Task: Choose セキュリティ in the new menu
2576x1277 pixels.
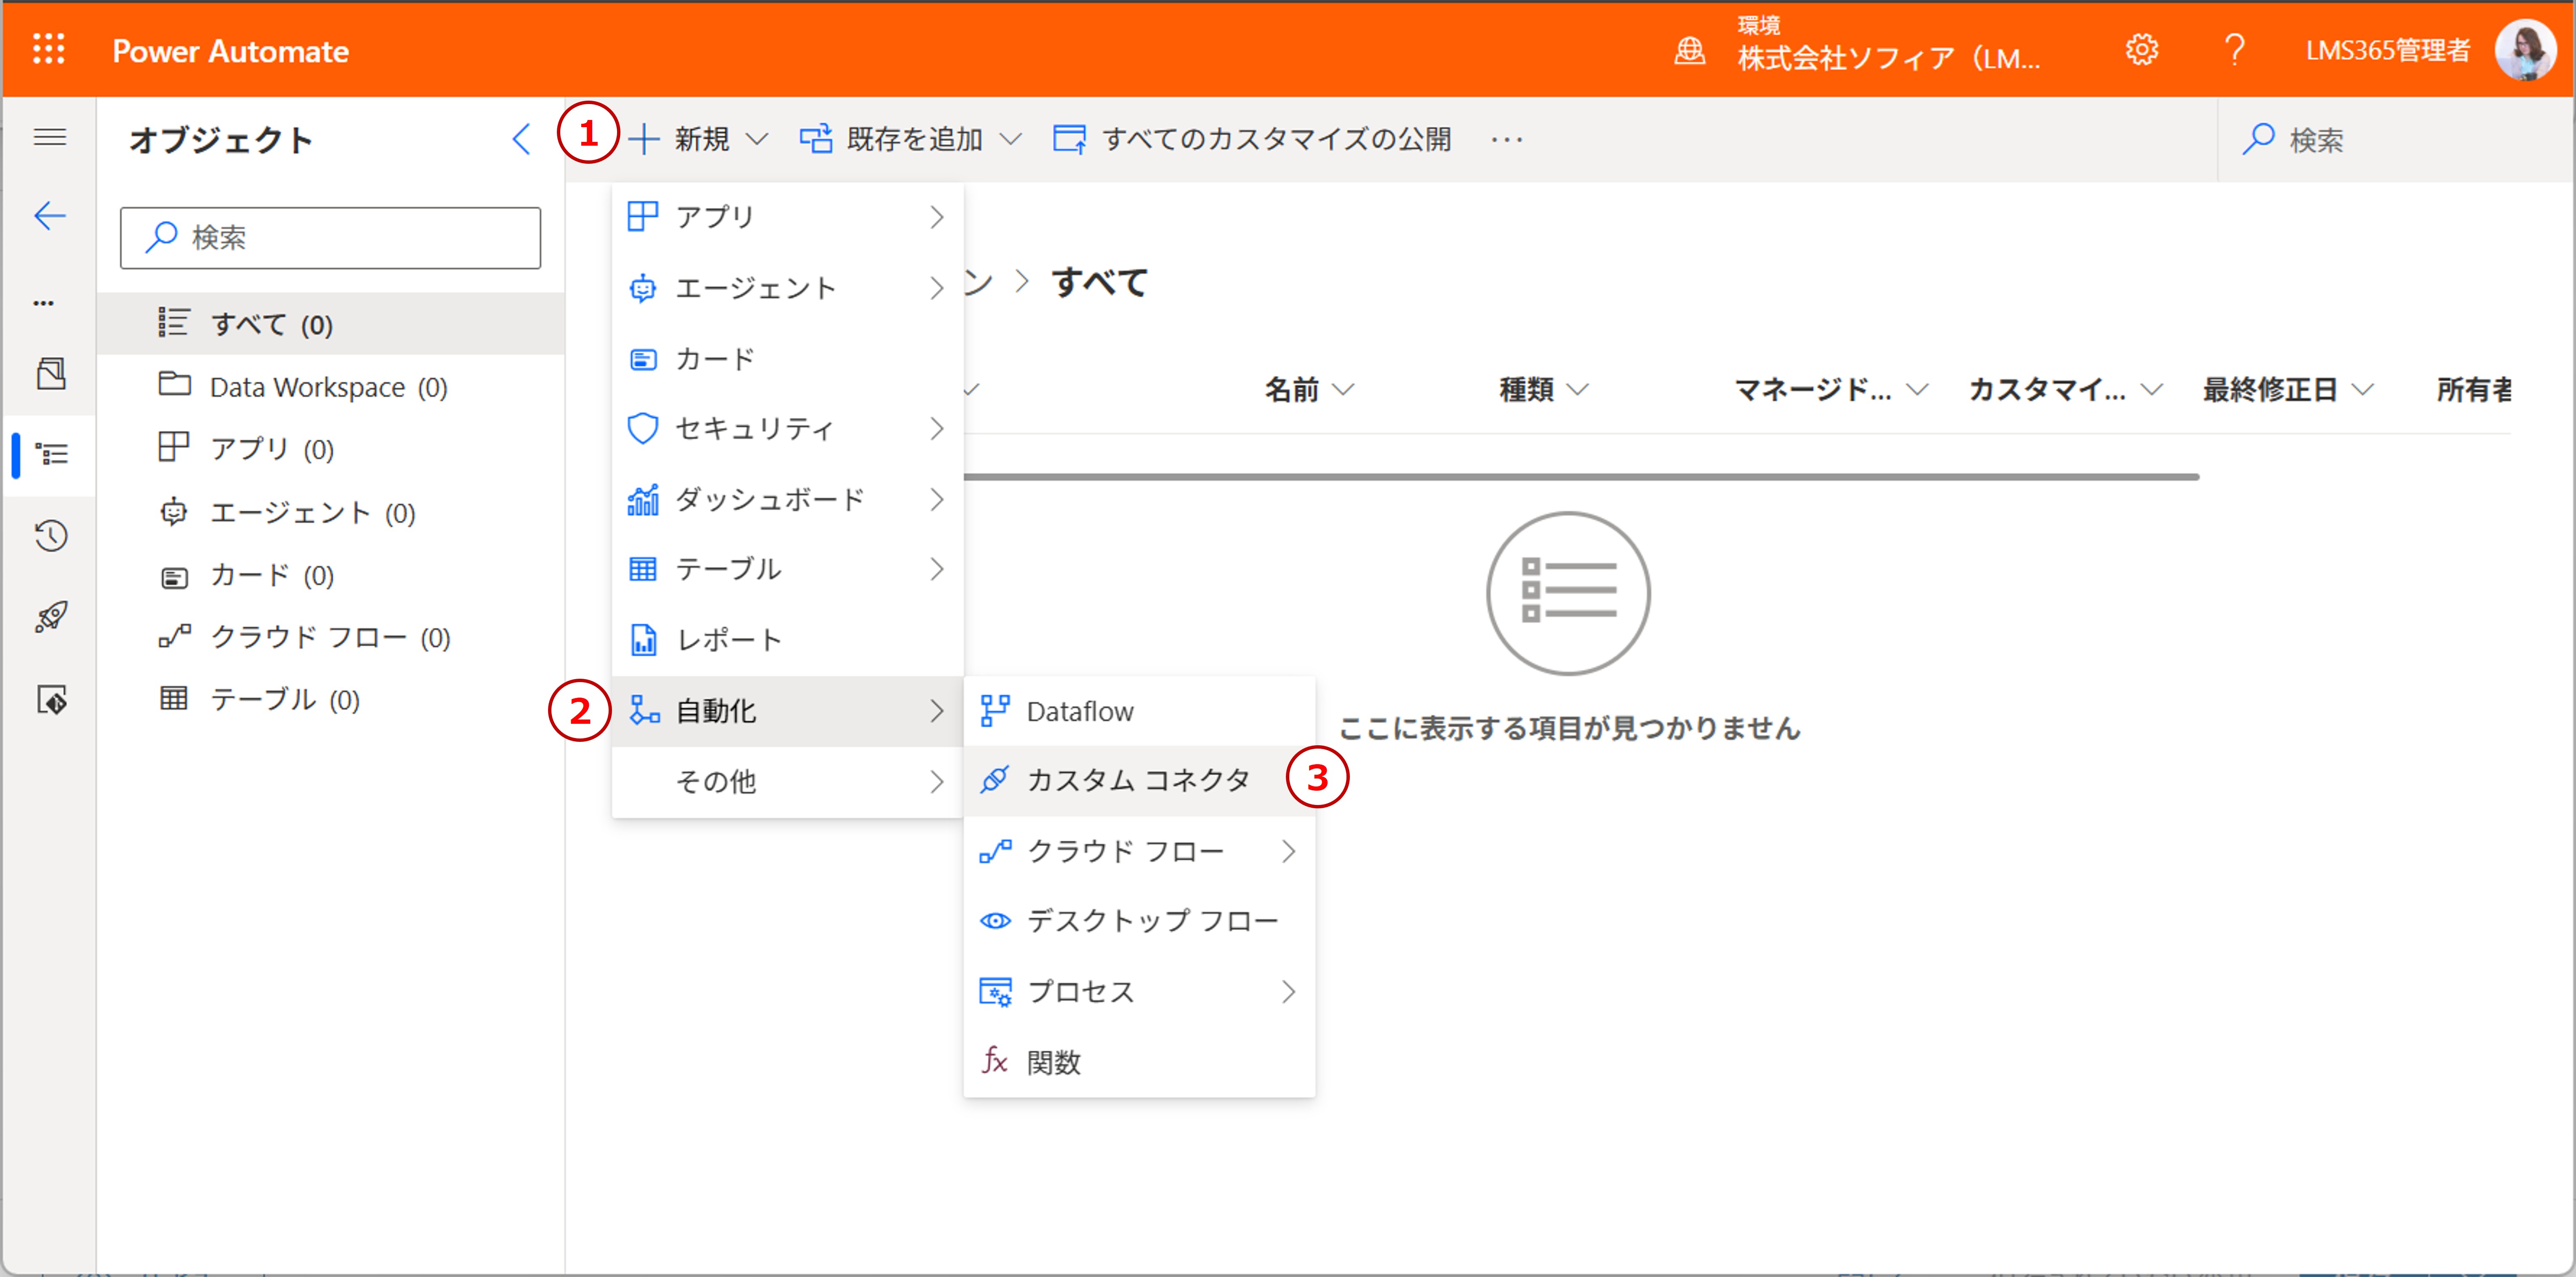Action: pos(787,429)
